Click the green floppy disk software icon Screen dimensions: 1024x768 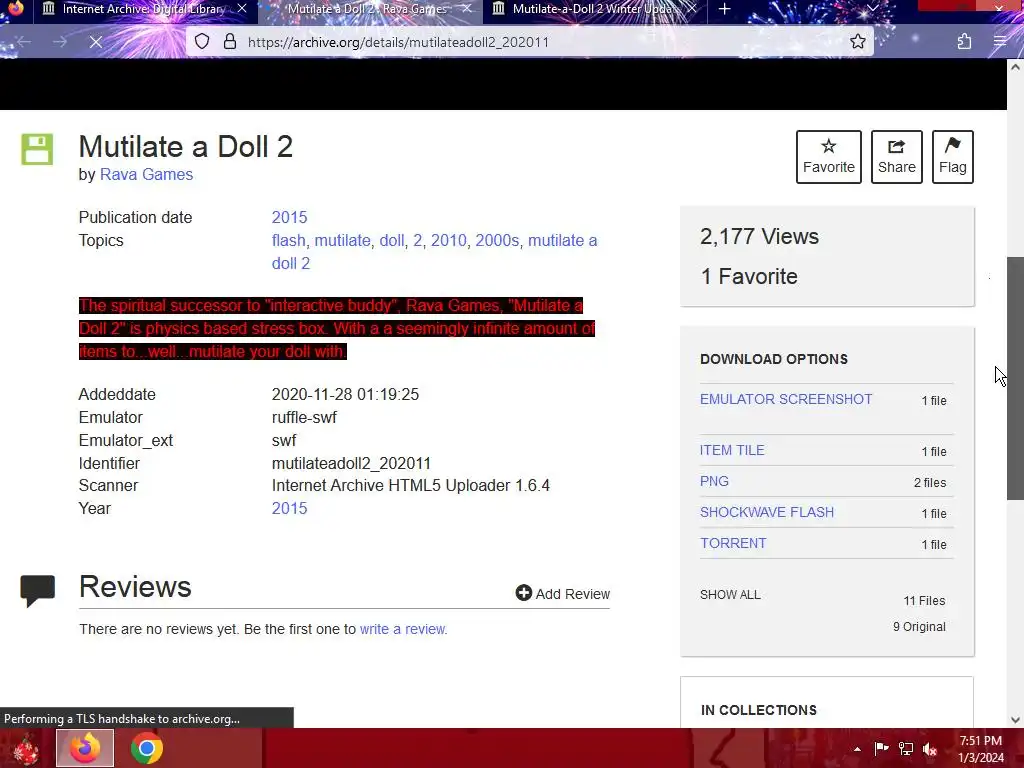click(x=37, y=150)
